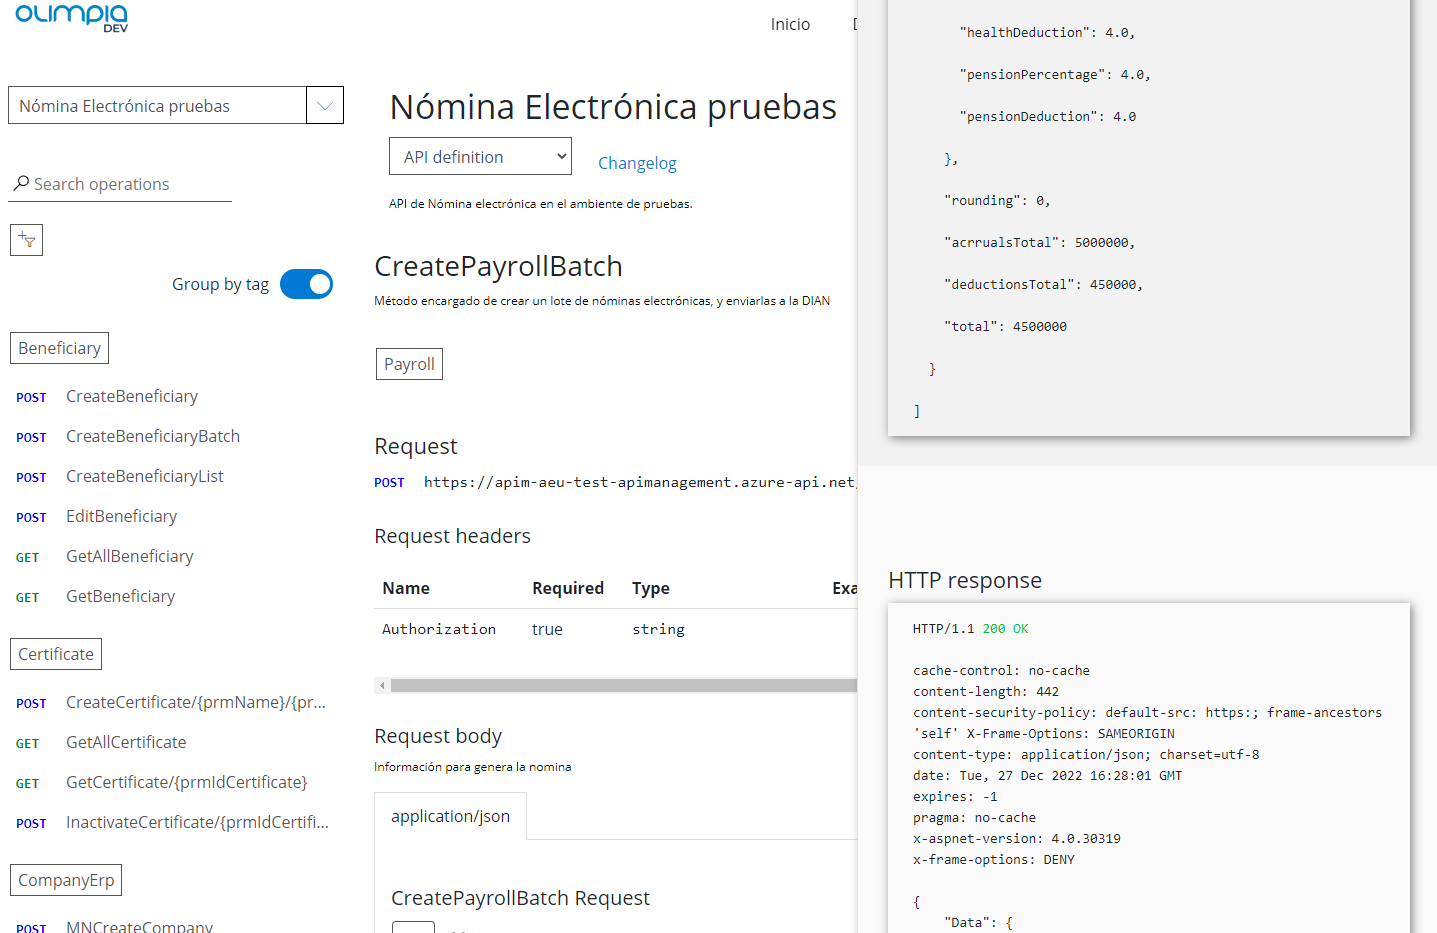Open the API definition dropdown
Viewport: 1437px width, 933px height.
(x=480, y=157)
